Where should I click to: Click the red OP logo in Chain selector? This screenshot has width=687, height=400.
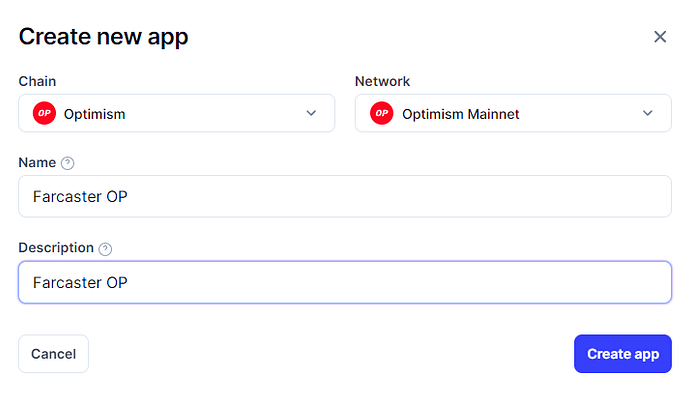pos(44,113)
